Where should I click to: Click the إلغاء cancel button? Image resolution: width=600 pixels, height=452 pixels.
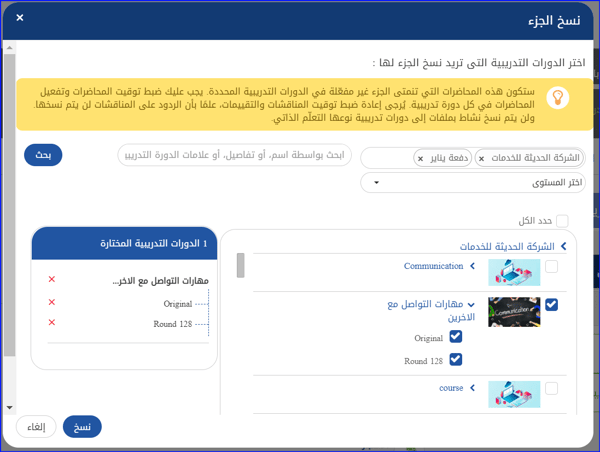(36, 427)
